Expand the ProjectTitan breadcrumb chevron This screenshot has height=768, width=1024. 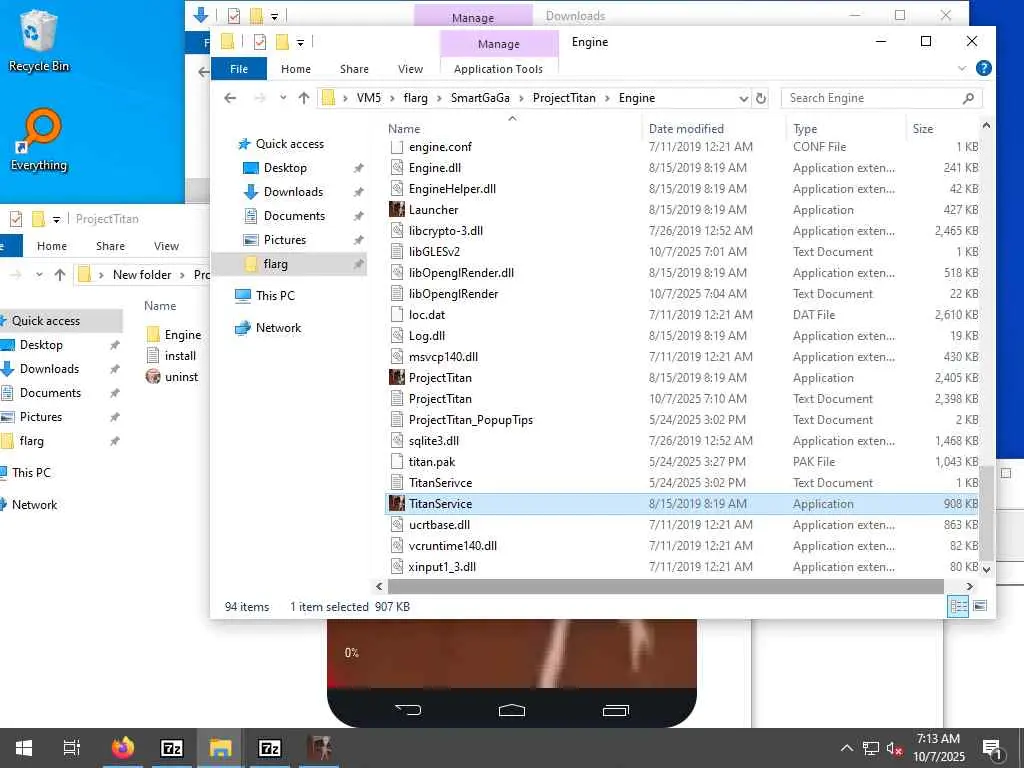coord(607,98)
